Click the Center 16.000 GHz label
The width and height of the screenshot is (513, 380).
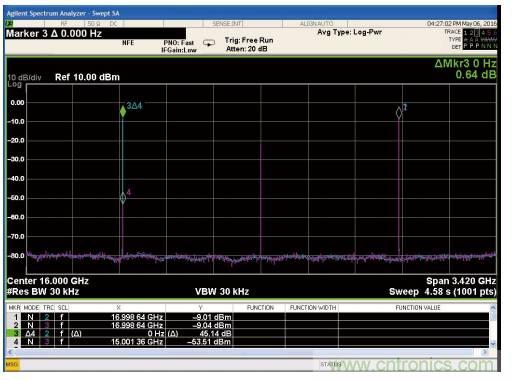pyautogui.click(x=48, y=281)
